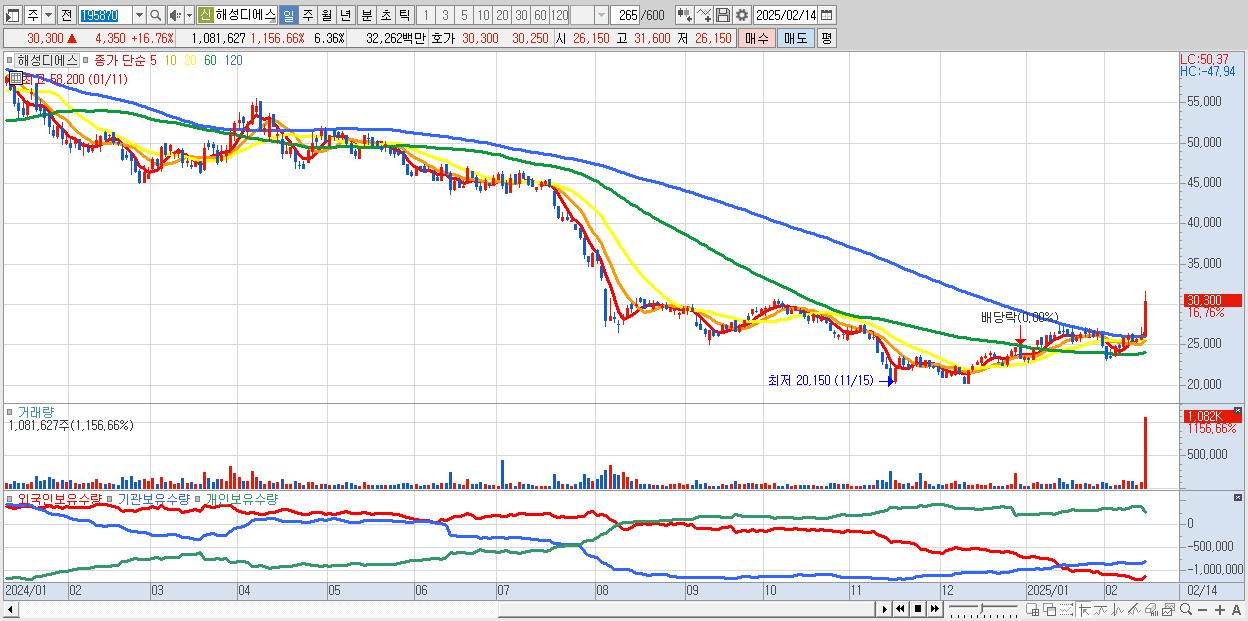Click the diagonal line pencil icon
The image size is (1248, 621).
point(1135,609)
